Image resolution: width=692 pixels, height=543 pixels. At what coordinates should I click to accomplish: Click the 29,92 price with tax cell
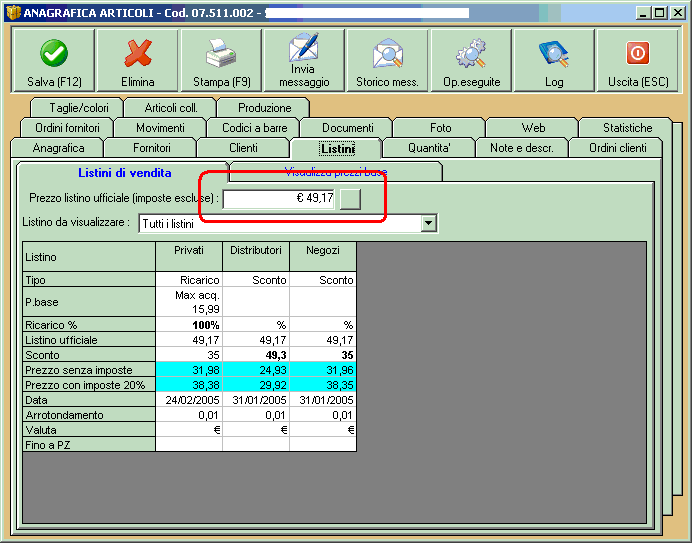(x=256, y=385)
